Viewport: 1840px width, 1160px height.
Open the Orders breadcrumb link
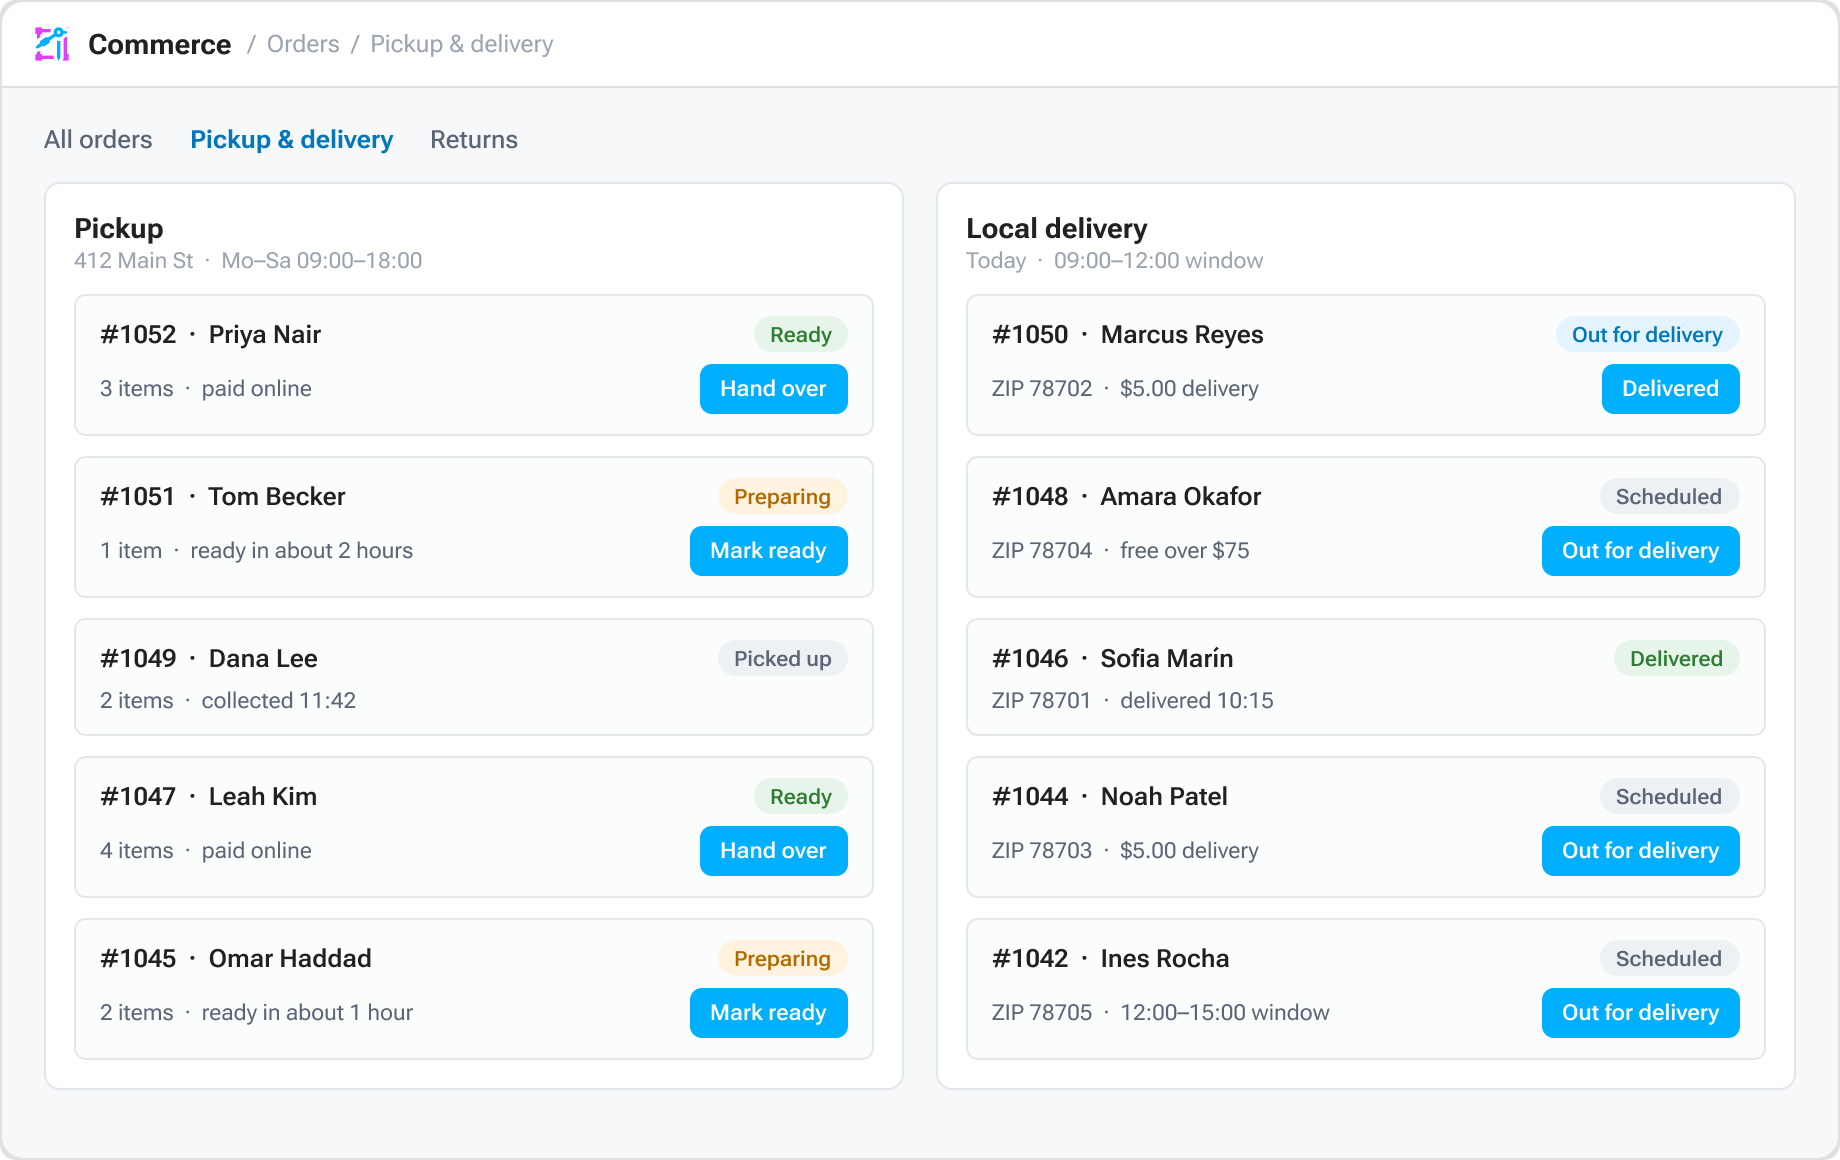tap(303, 44)
